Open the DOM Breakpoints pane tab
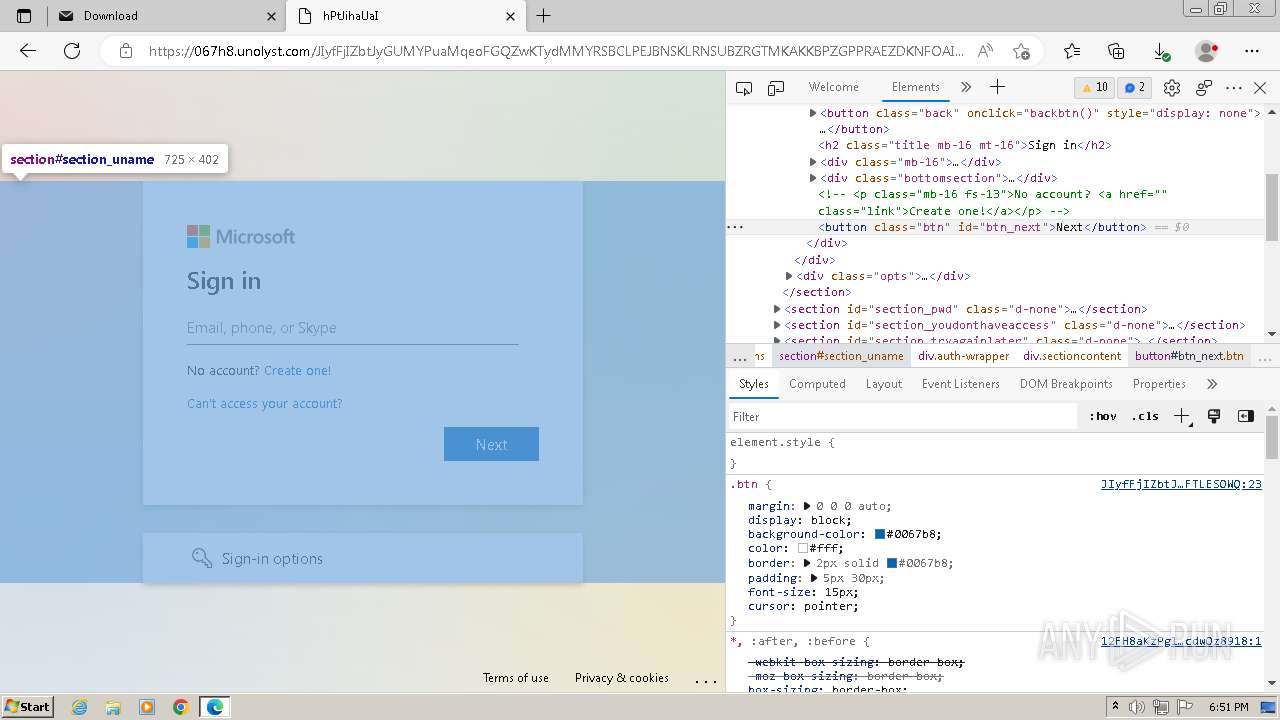1280x720 pixels. tap(1066, 384)
